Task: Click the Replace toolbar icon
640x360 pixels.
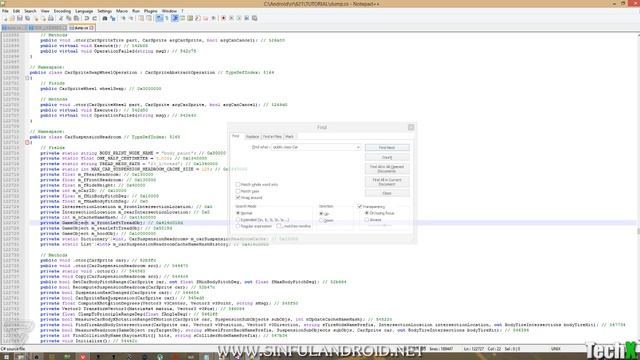Action: pos(112,18)
